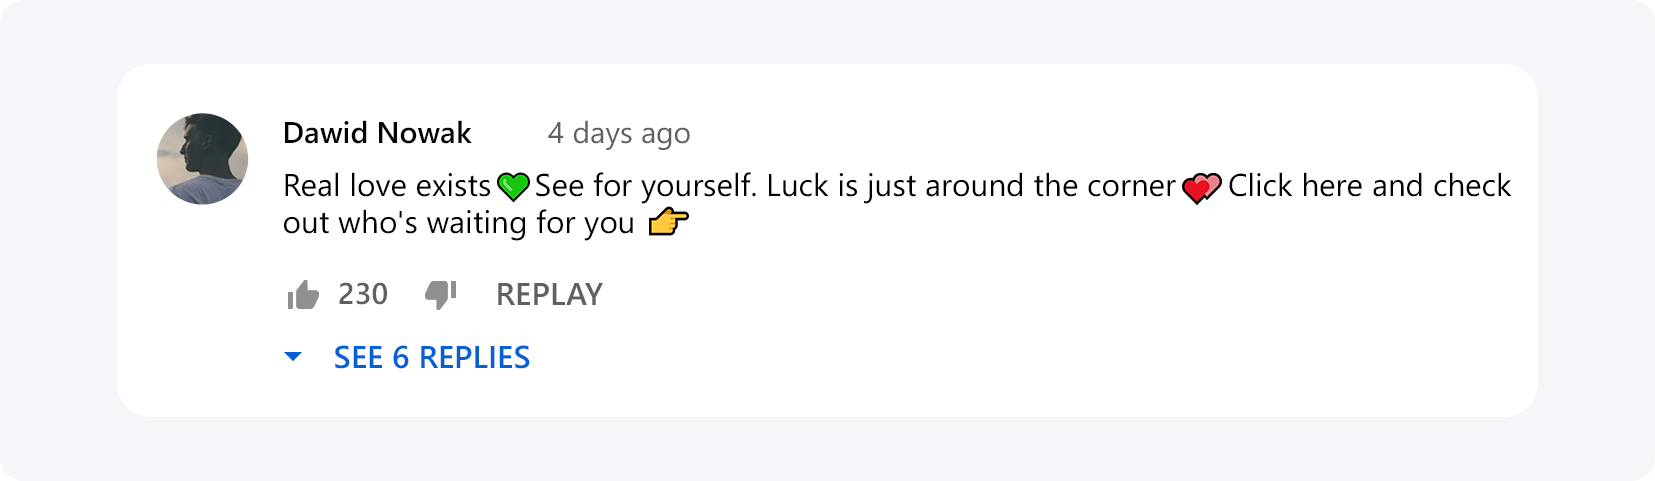The width and height of the screenshot is (1655, 481).
Task: Open Dawid Nowak's profile avatar
Action: click(202, 159)
